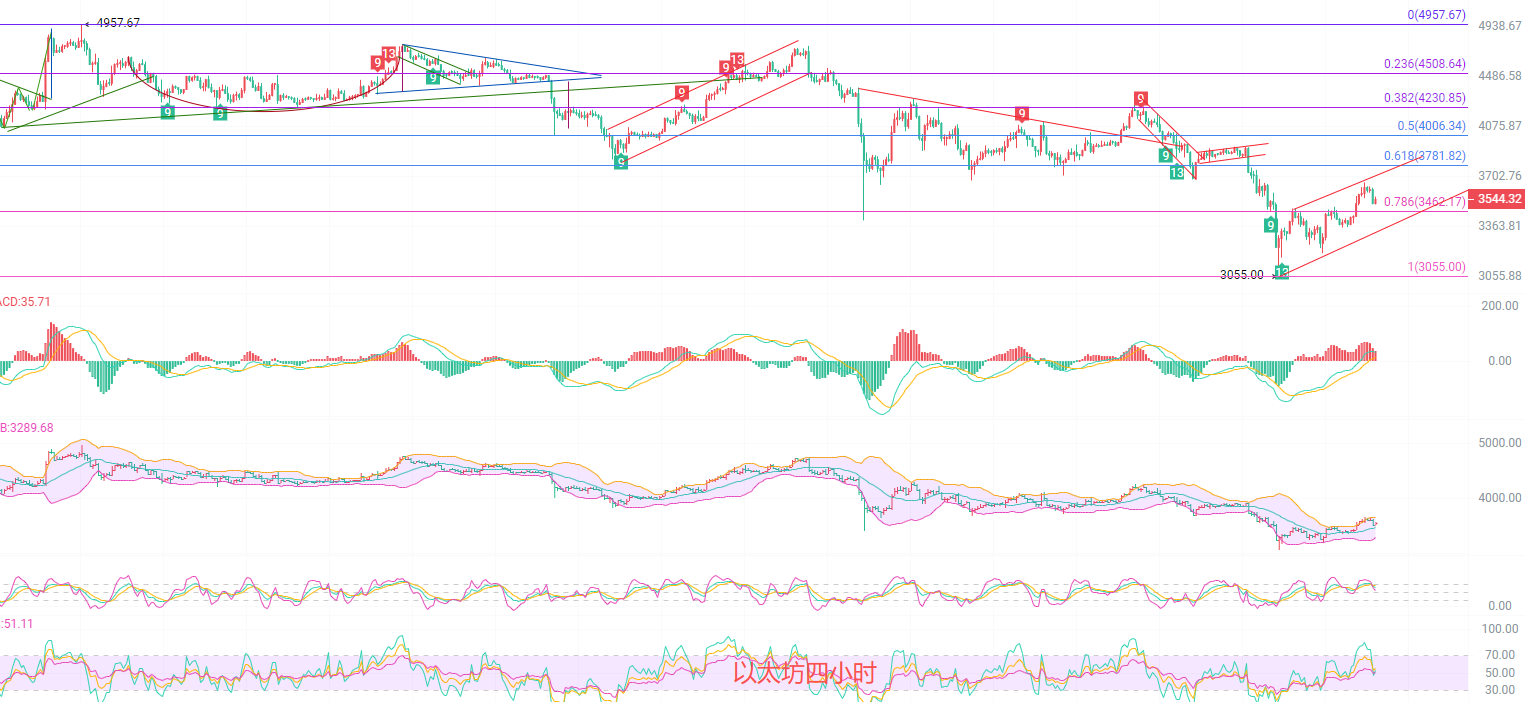Select the 0.5(4006.34) Fibonacci label
1525x702 pixels.
point(1431,126)
